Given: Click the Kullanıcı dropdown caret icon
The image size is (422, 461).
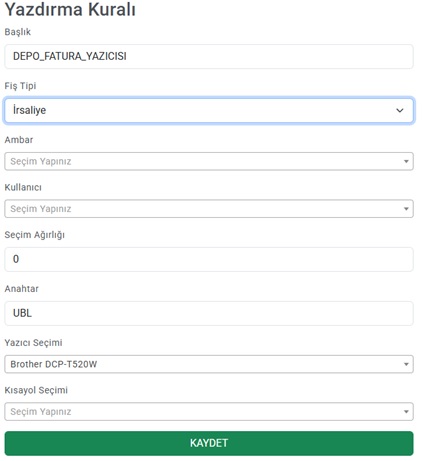Looking at the screenshot, I should coord(406,209).
